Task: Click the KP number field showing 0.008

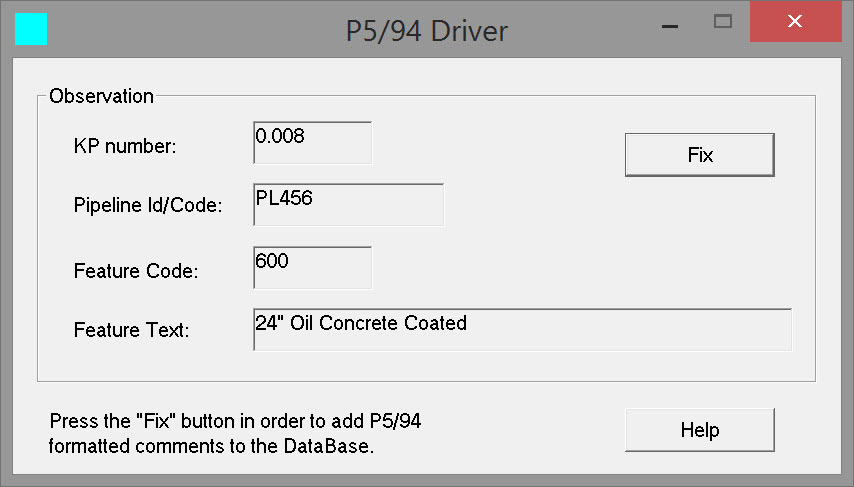Action: [x=313, y=143]
